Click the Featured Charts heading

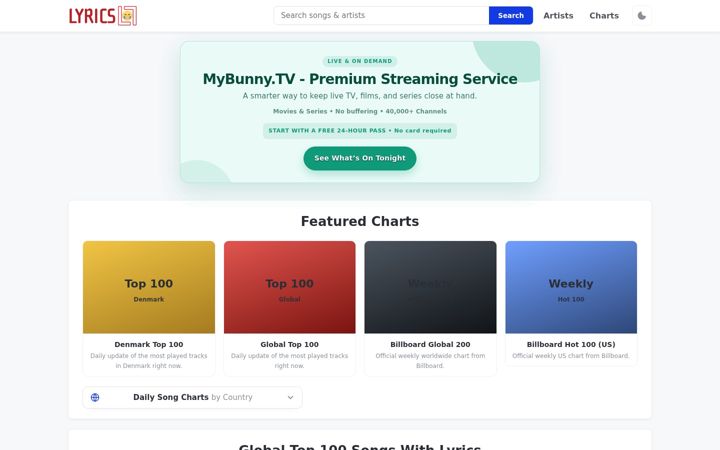pyautogui.click(x=360, y=221)
